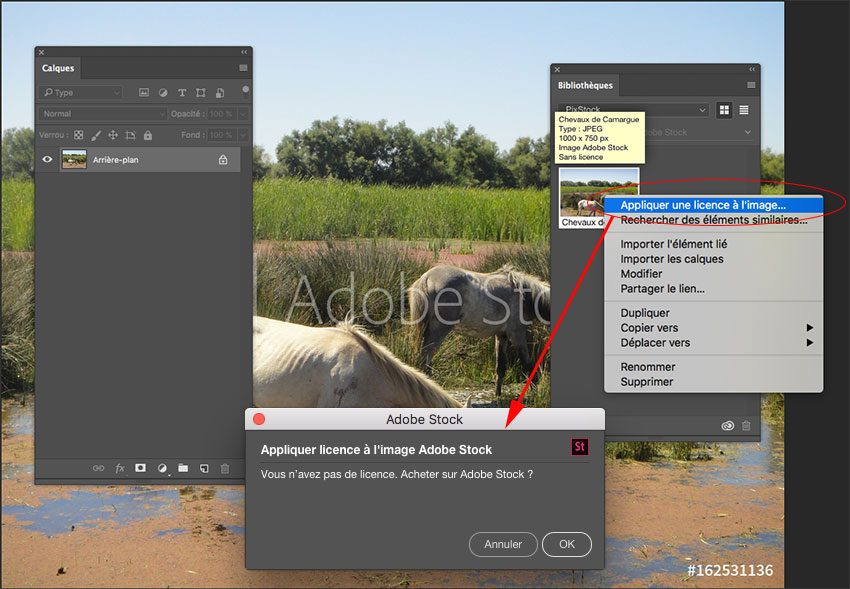The image size is (850, 589).
Task: Choose Appliquer une licence à l'image
Action: point(713,205)
